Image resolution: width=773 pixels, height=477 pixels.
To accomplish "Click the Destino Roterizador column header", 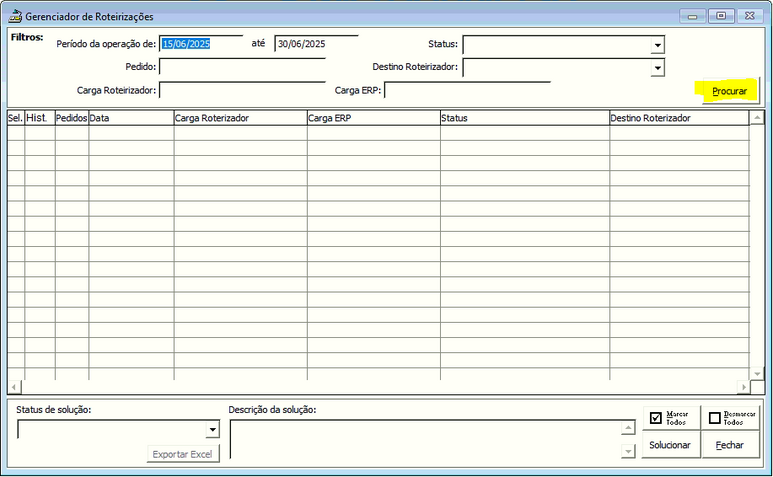I will 679,118.
